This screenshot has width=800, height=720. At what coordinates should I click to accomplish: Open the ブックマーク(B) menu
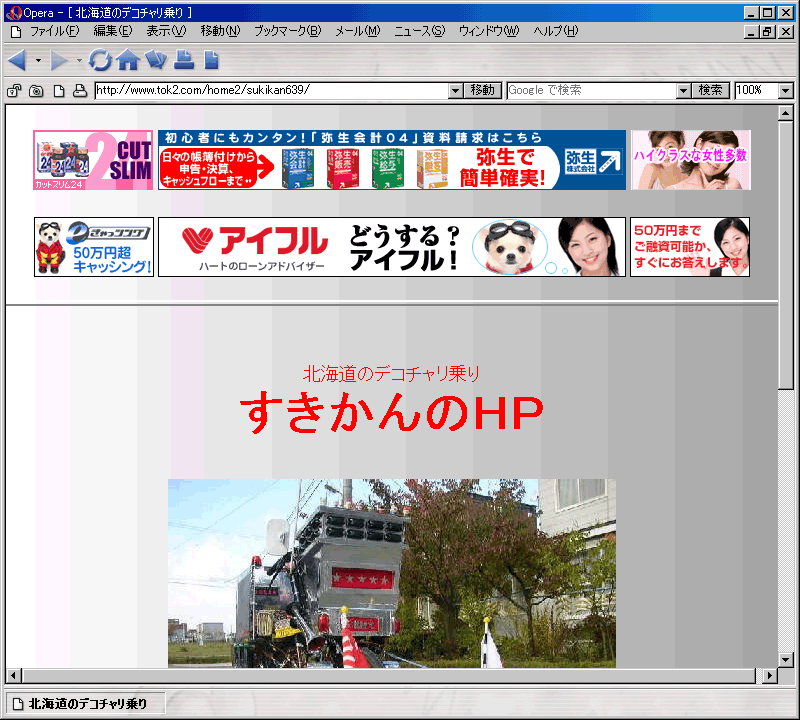click(x=288, y=31)
